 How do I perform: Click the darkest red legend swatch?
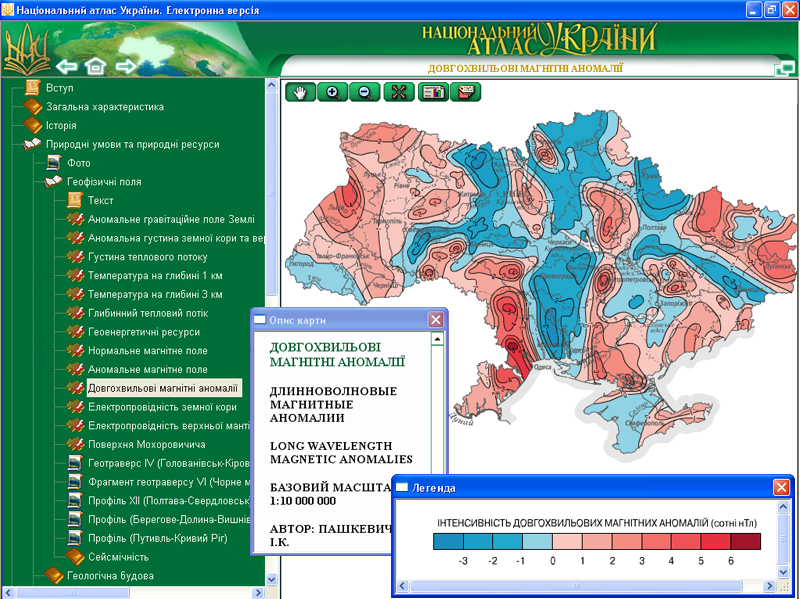[745, 541]
